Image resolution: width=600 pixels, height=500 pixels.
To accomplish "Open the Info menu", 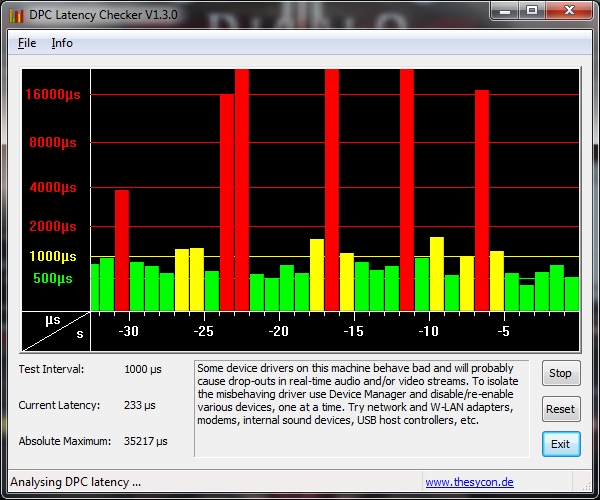I will [62, 43].
